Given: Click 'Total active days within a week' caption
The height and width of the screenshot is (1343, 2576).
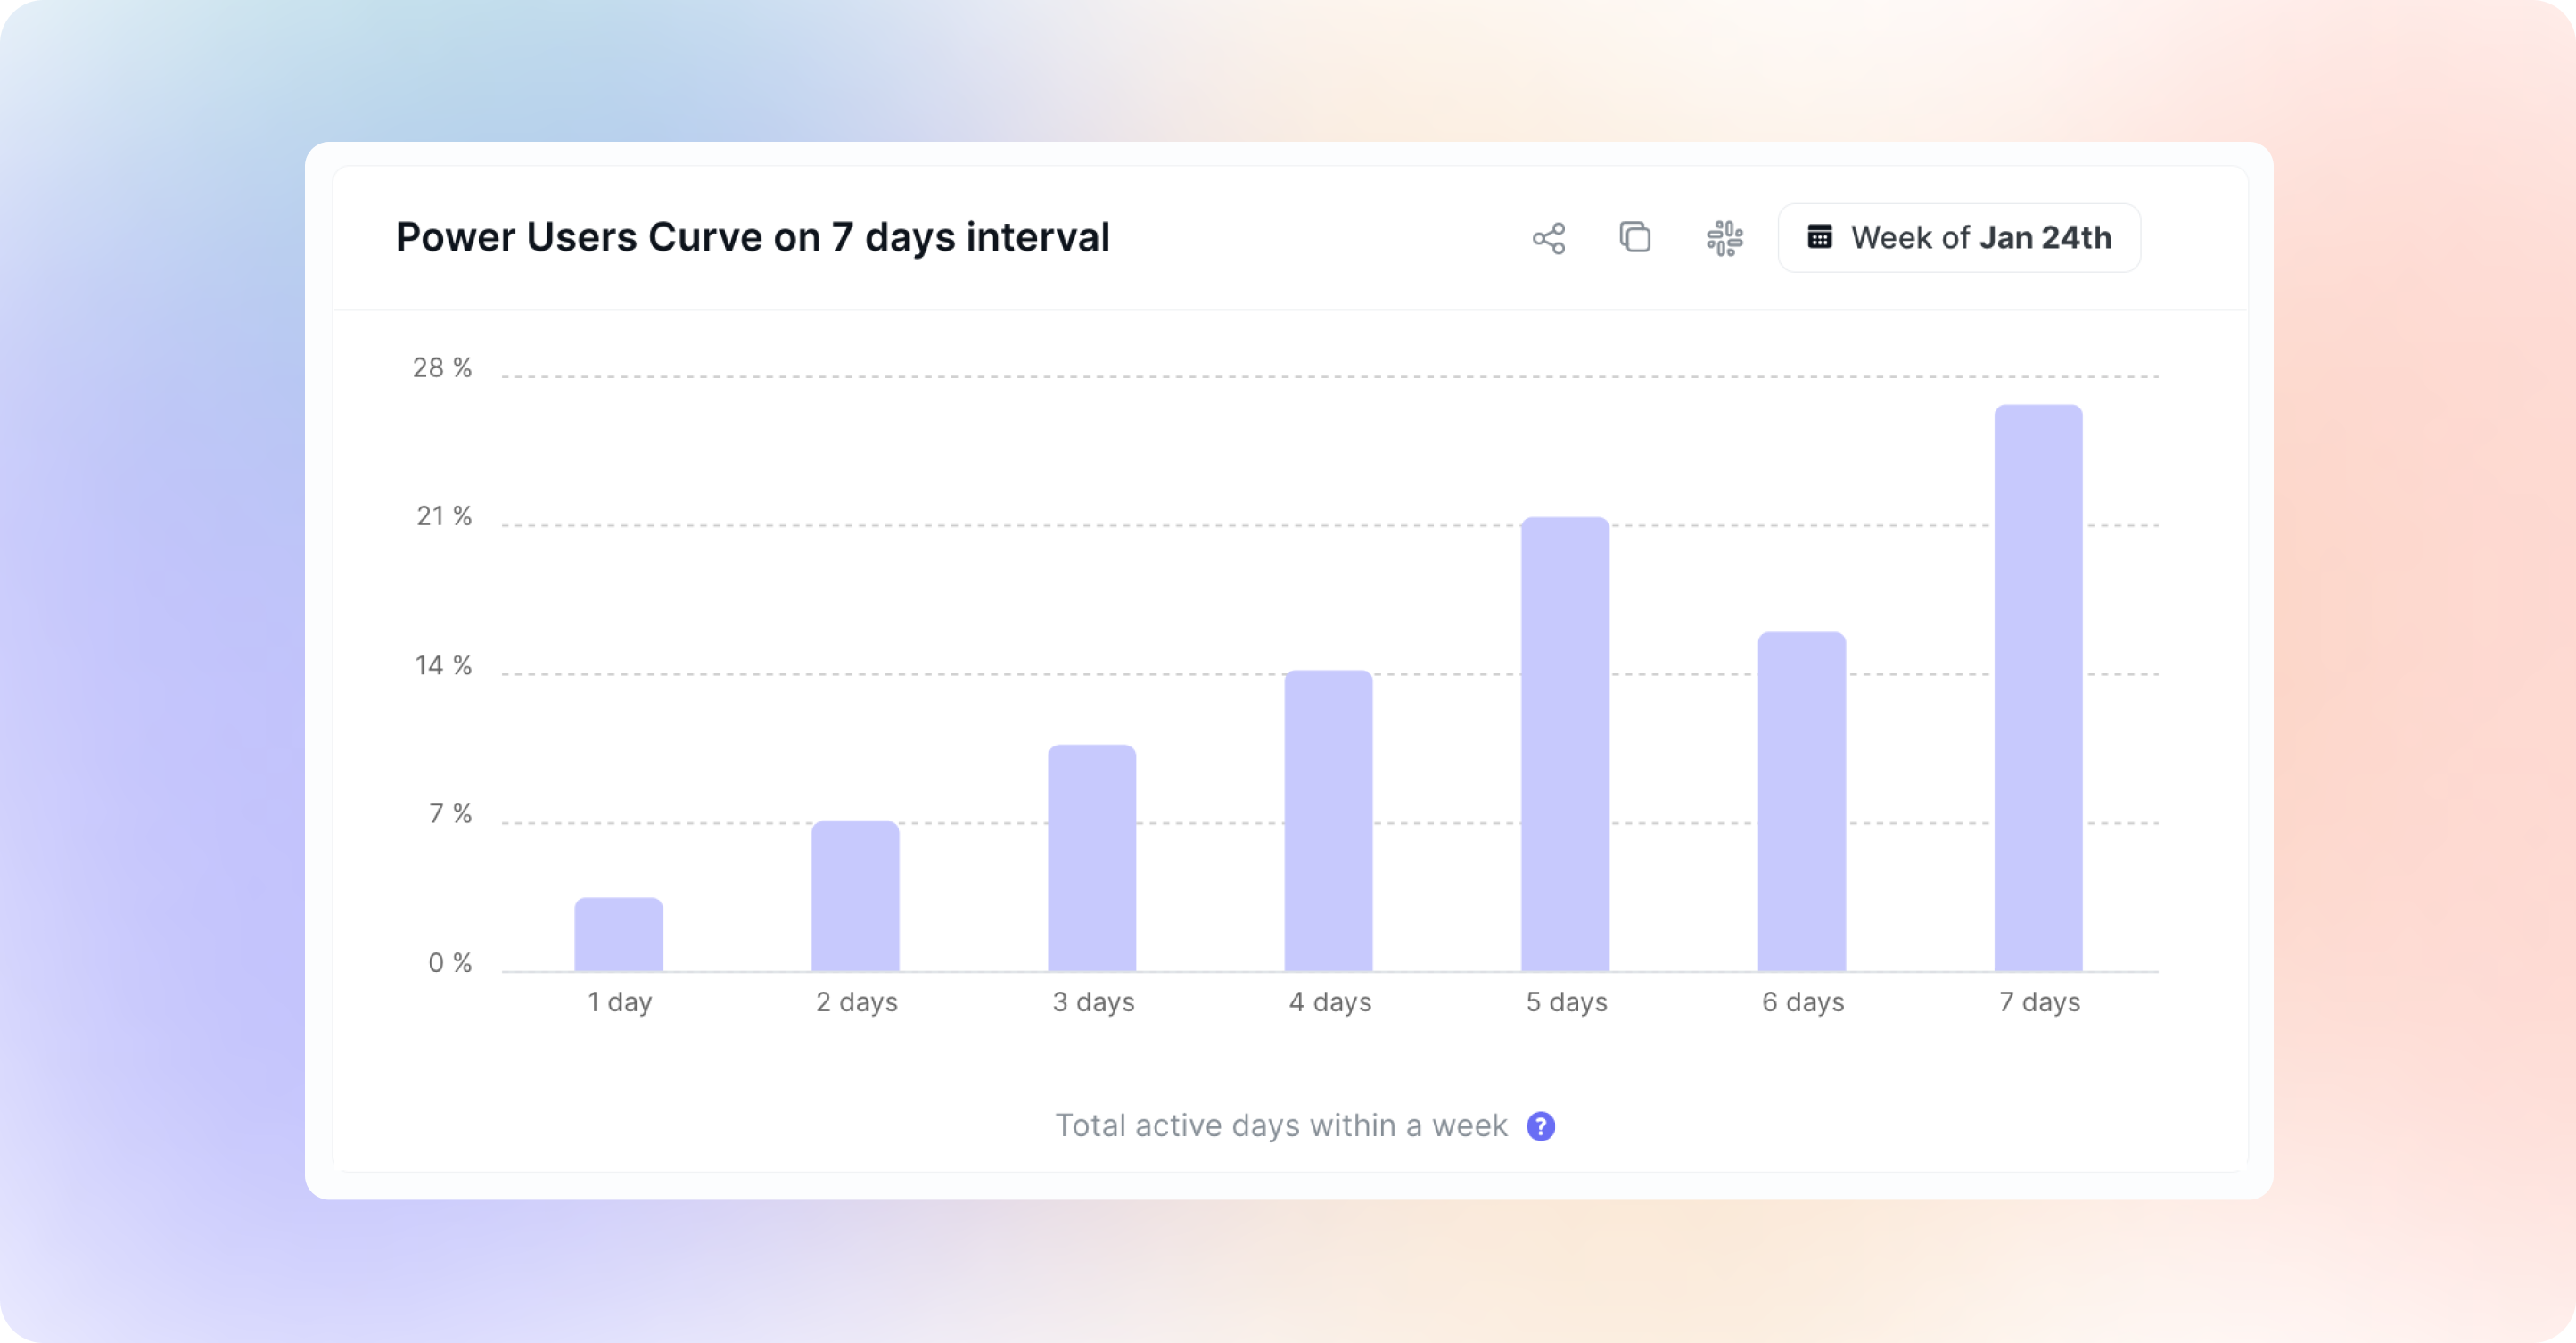Looking at the screenshot, I should coord(1281,1126).
